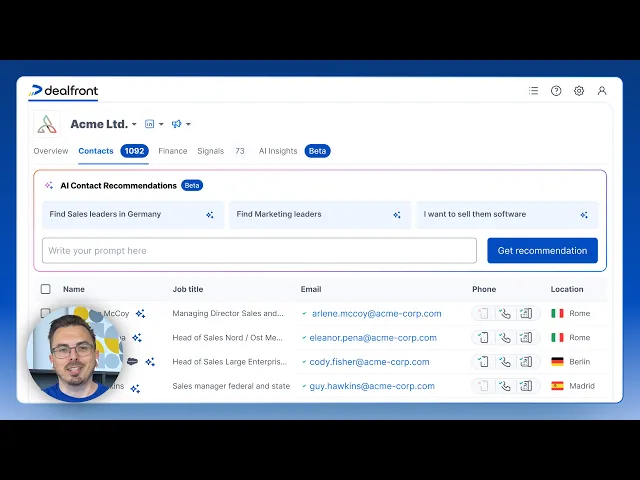Image resolution: width=640 pixels, height=480 pixels.
Task: Click the AI sparkle icon next to AI Contact Recommendations
Action: tap(49, 185)
